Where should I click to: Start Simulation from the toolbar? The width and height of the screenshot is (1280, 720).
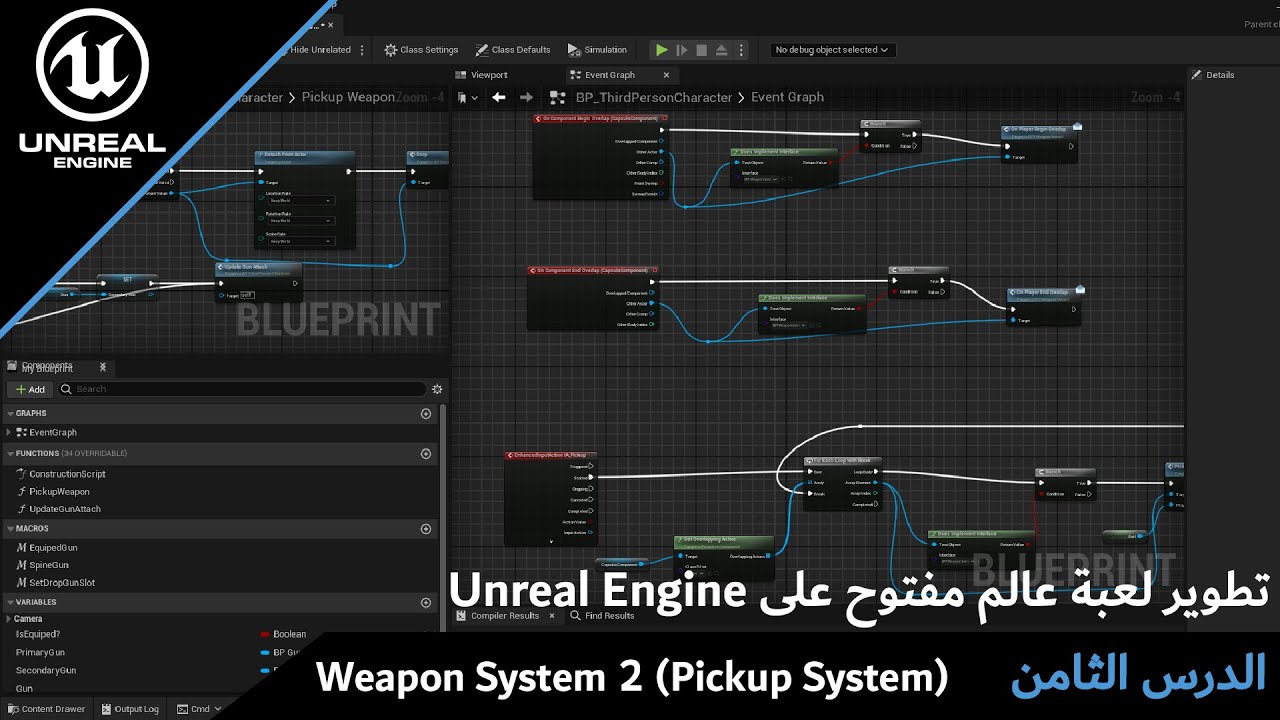[597, 50]
